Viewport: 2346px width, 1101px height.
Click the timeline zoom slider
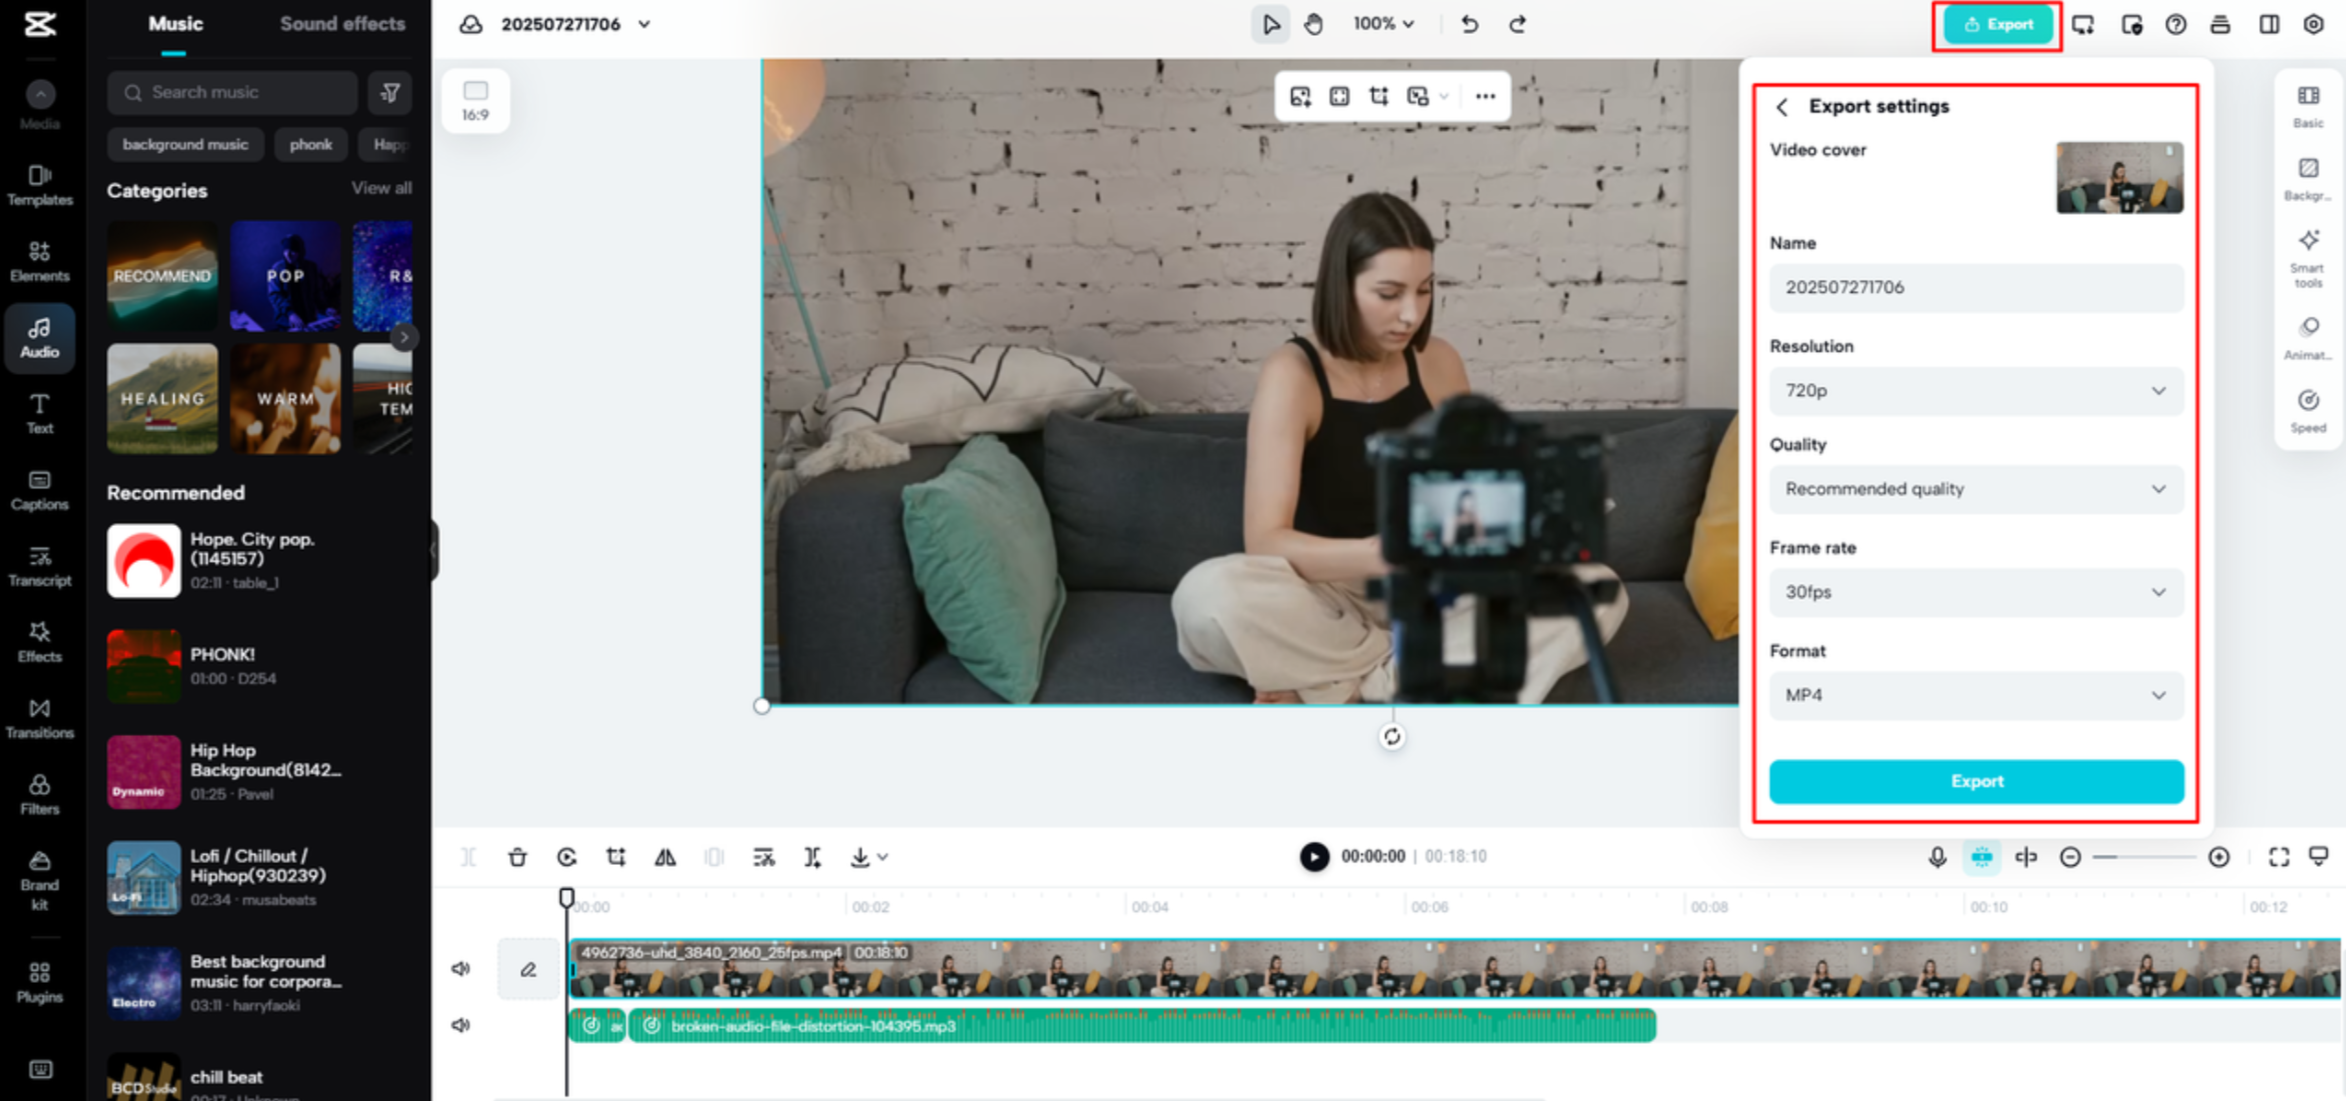(x=2144, y=857)
